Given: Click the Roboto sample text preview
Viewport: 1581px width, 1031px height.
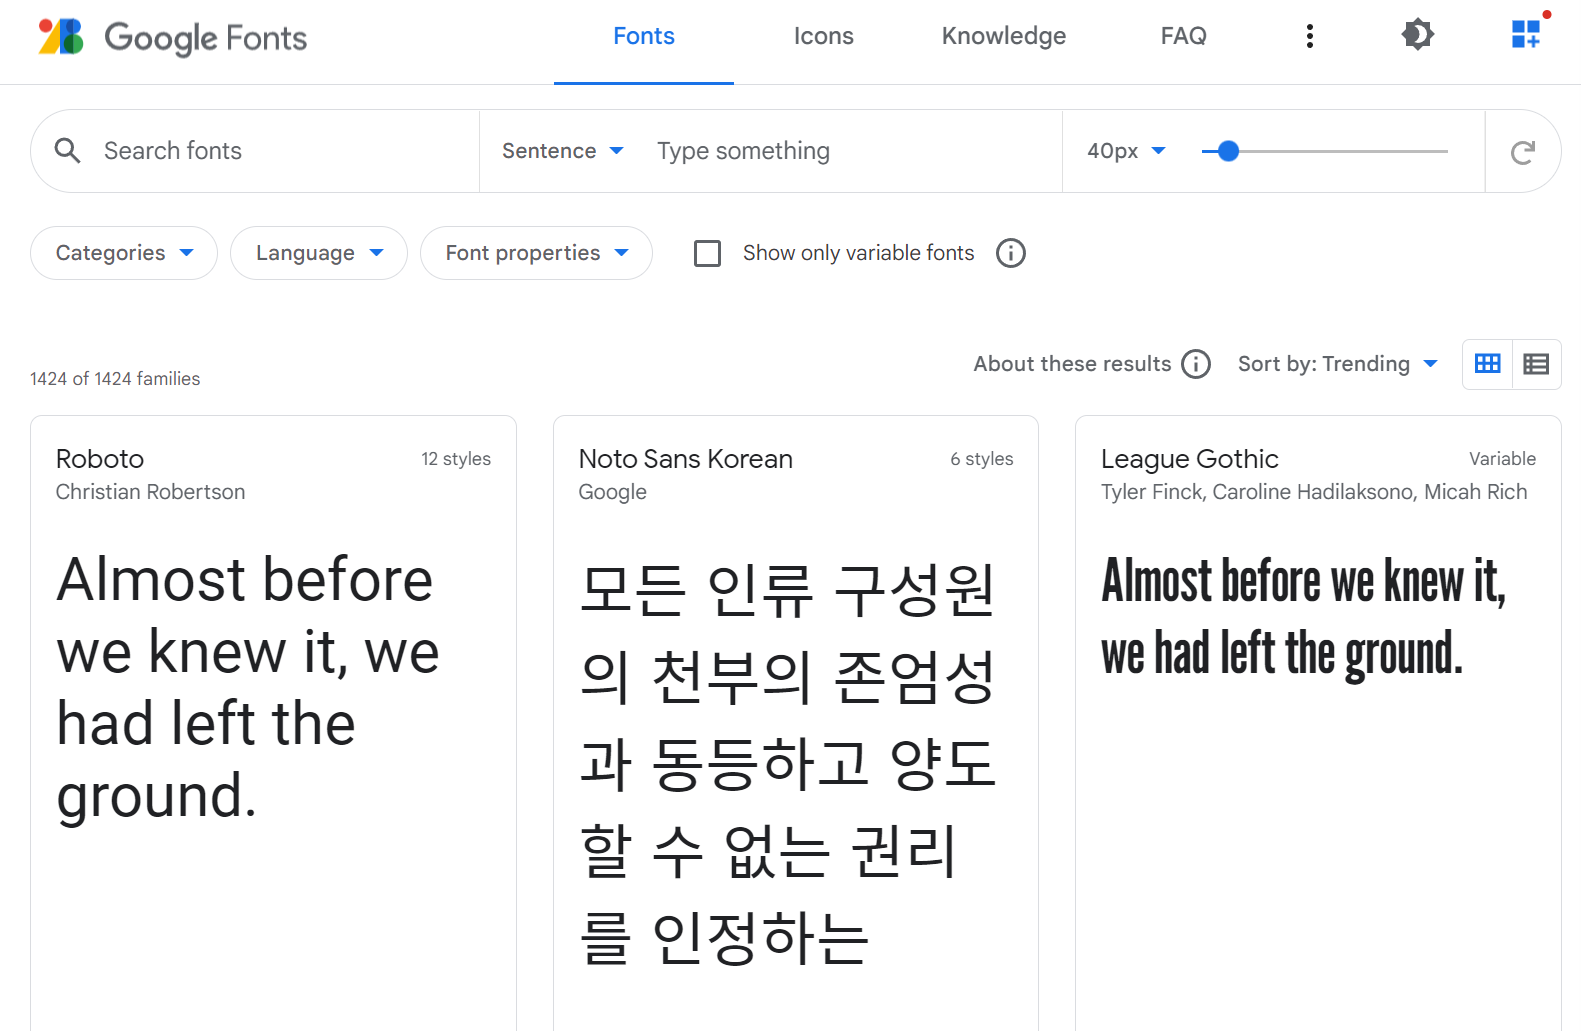Looking at the screenshot, I should (248, 688).
